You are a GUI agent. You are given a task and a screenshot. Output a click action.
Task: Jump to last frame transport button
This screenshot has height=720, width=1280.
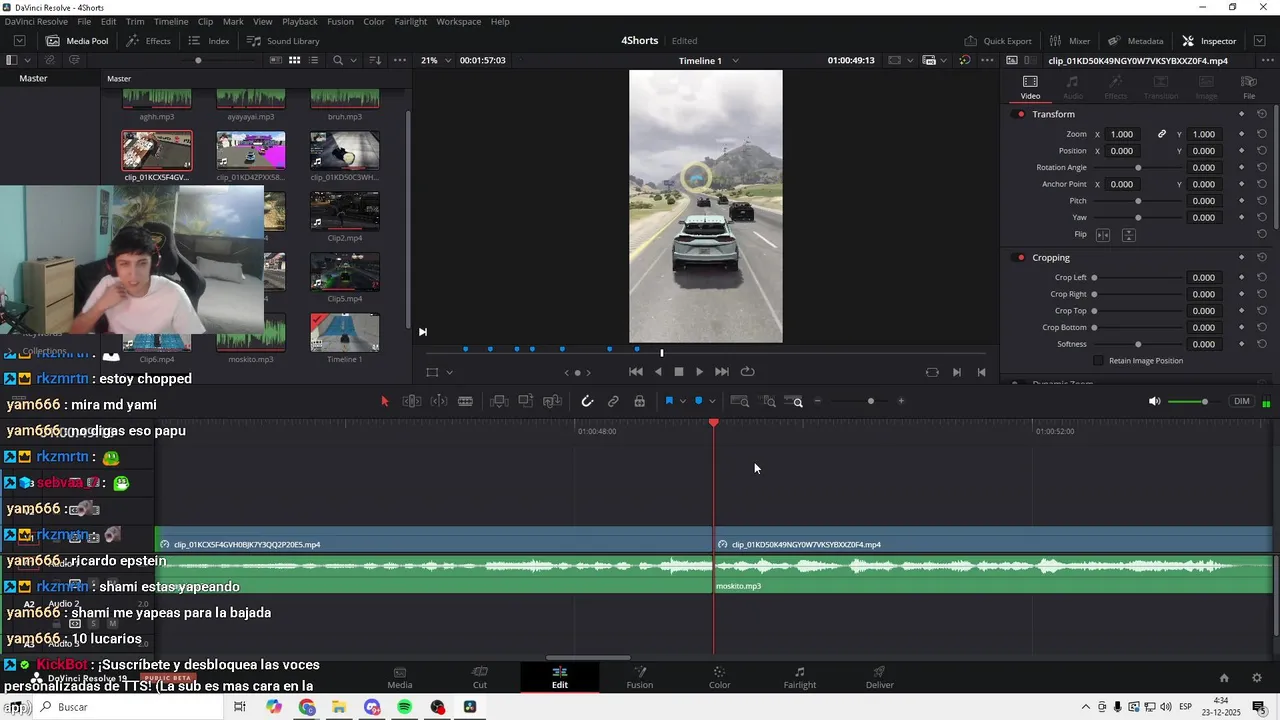722,372
